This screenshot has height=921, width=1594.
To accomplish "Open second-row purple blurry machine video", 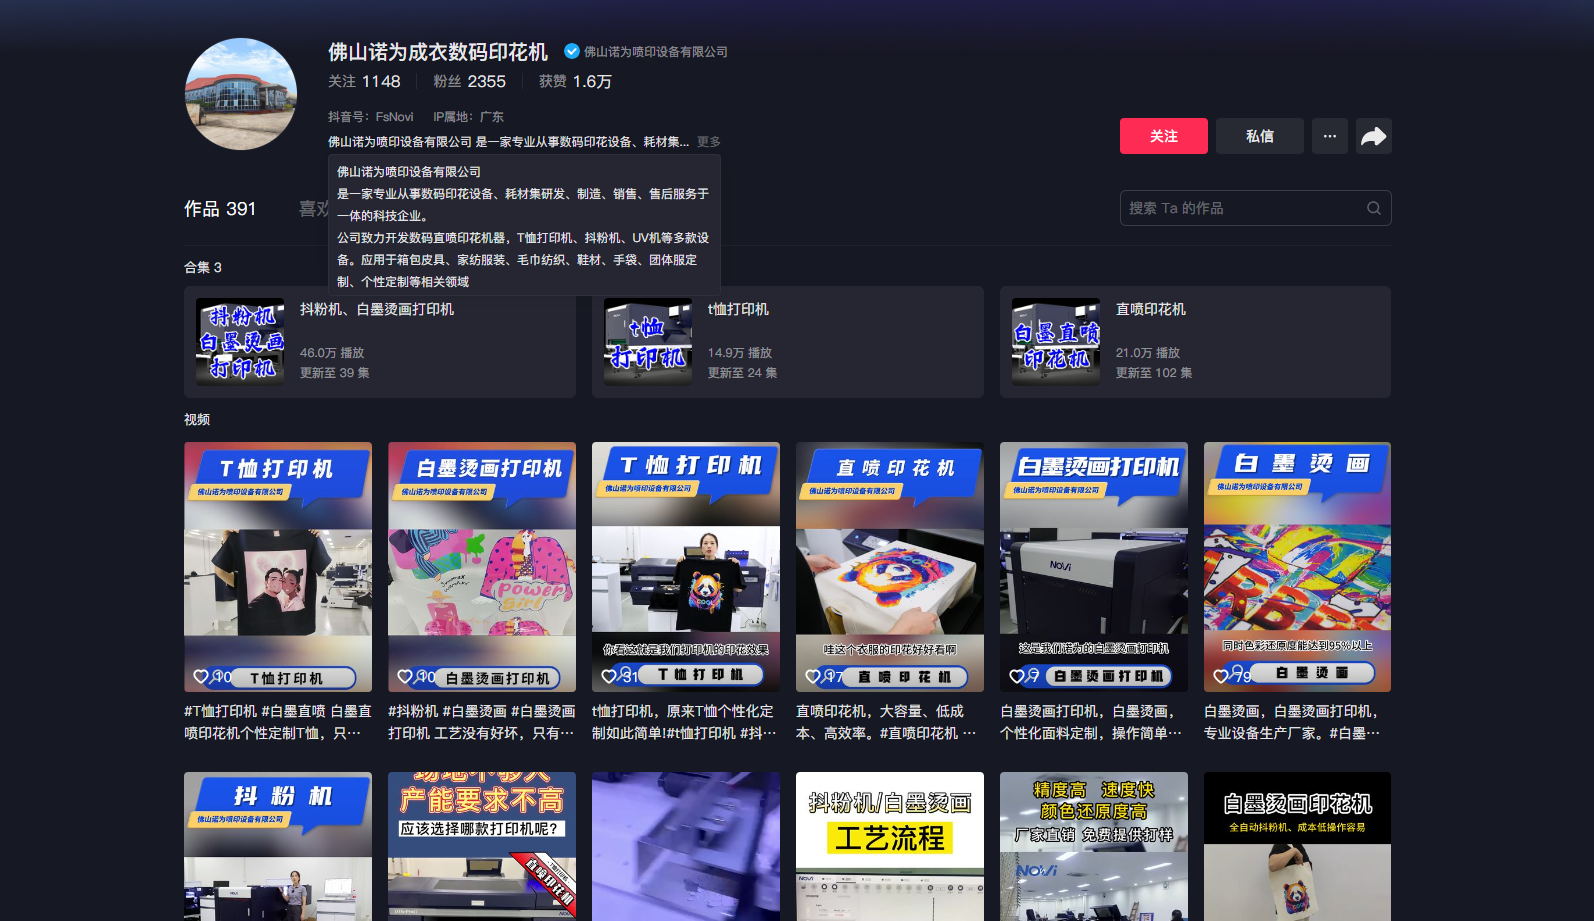I will pyautogui.click(x=686, y=846).
